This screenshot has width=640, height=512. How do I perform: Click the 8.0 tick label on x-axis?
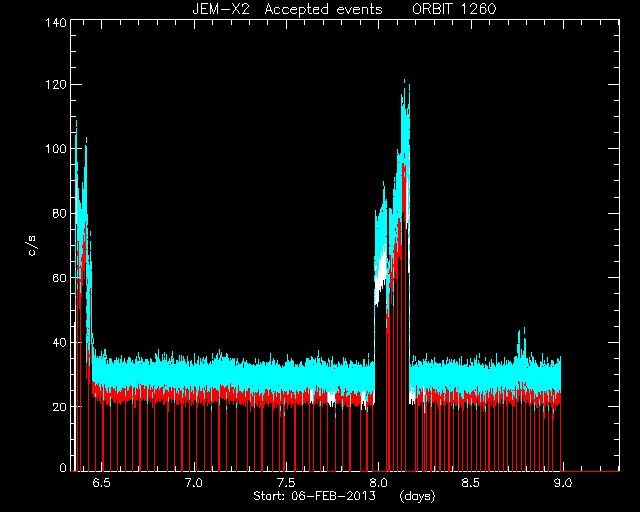[x=378, y=483]
